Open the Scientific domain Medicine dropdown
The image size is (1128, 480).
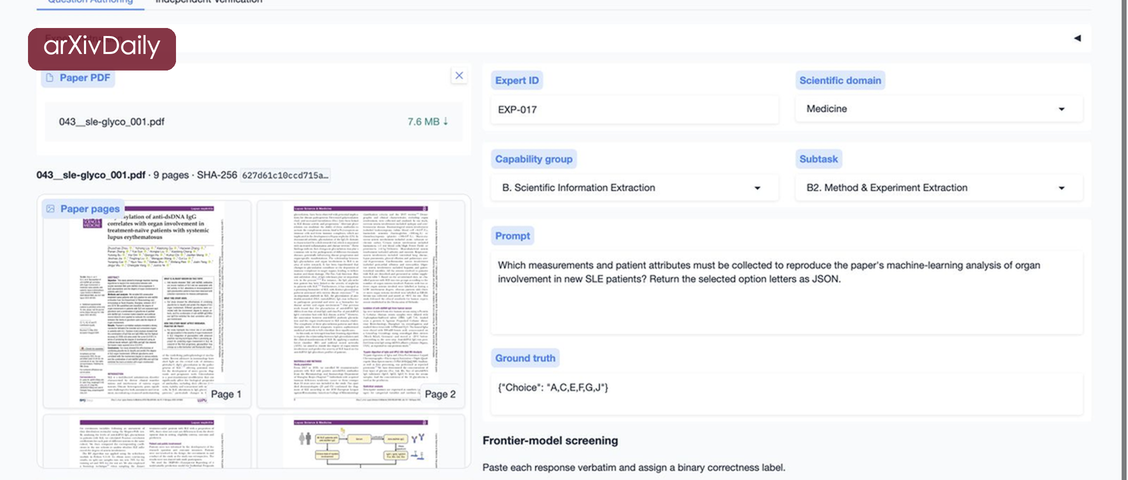click(939, 109)
